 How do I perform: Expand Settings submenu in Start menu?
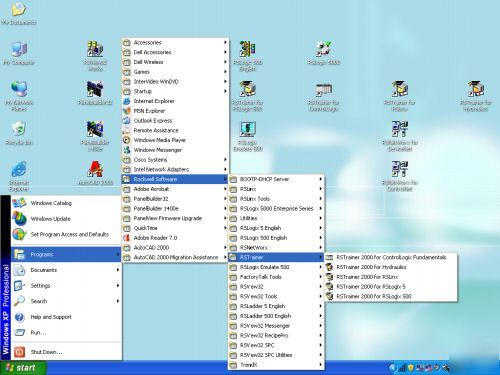66,286
